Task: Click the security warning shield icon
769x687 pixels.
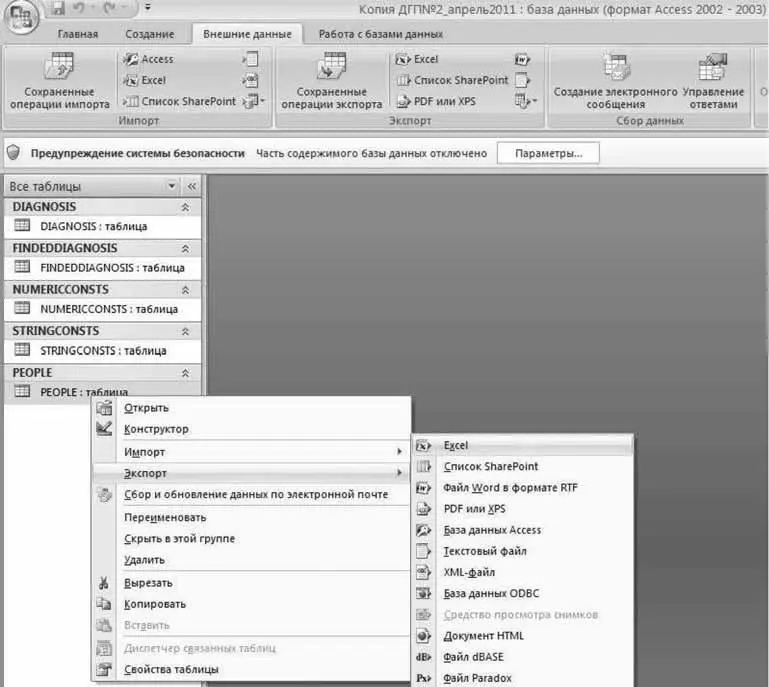Action: click(14, 153)
